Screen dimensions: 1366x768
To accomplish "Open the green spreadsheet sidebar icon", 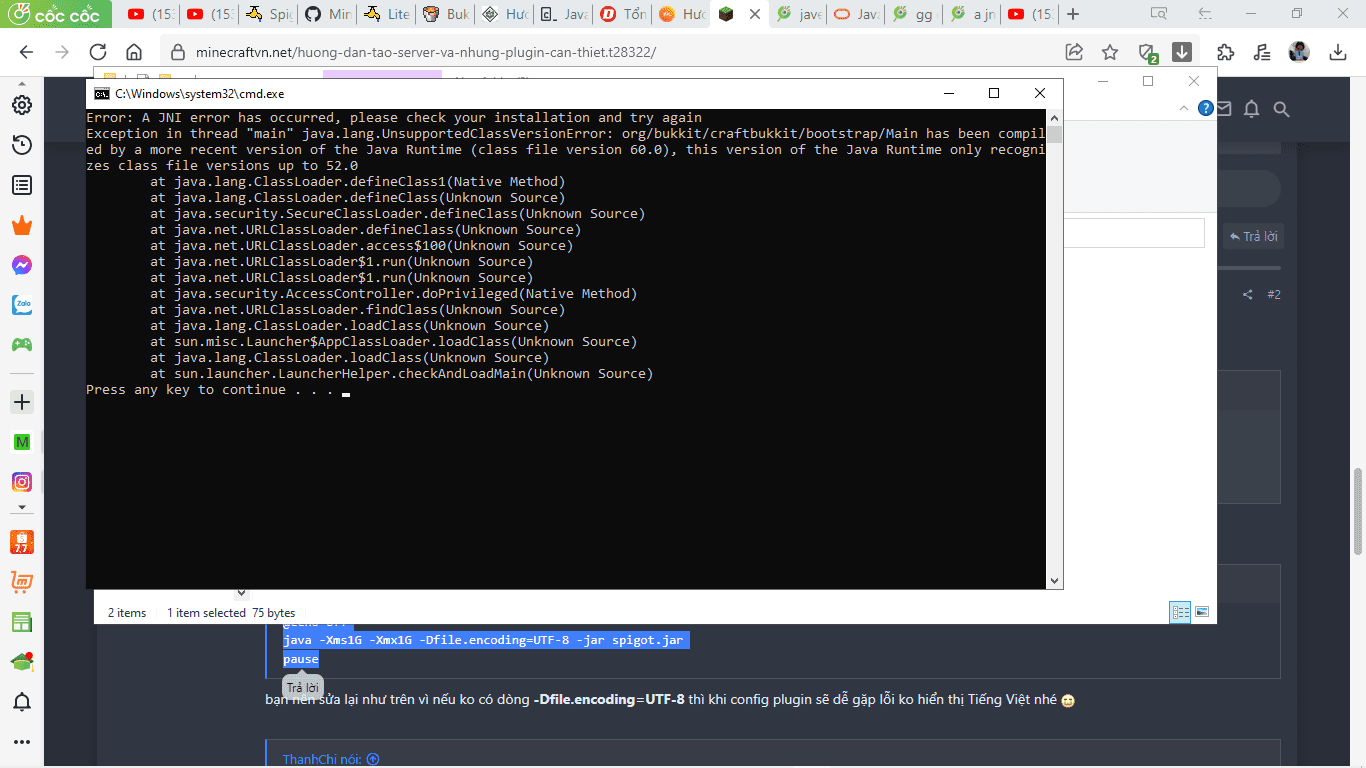I will (x=21, y=622).
